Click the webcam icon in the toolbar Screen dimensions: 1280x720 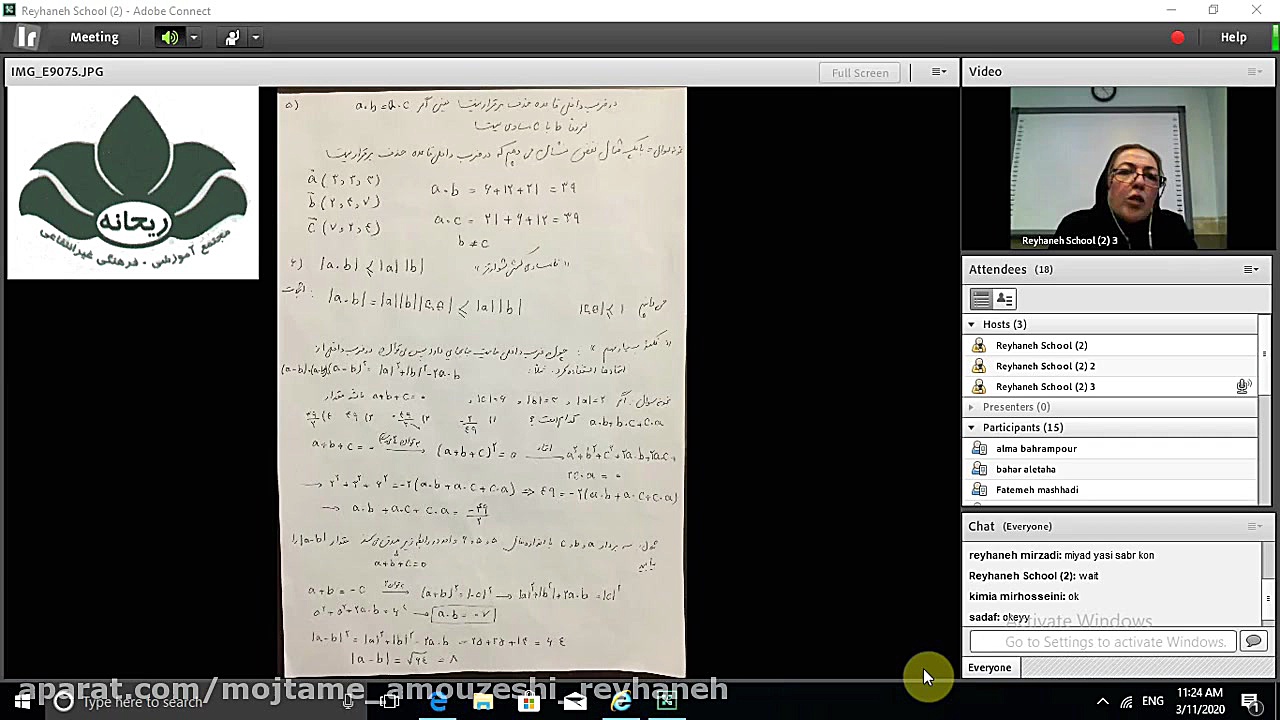[x=231, y=37]
